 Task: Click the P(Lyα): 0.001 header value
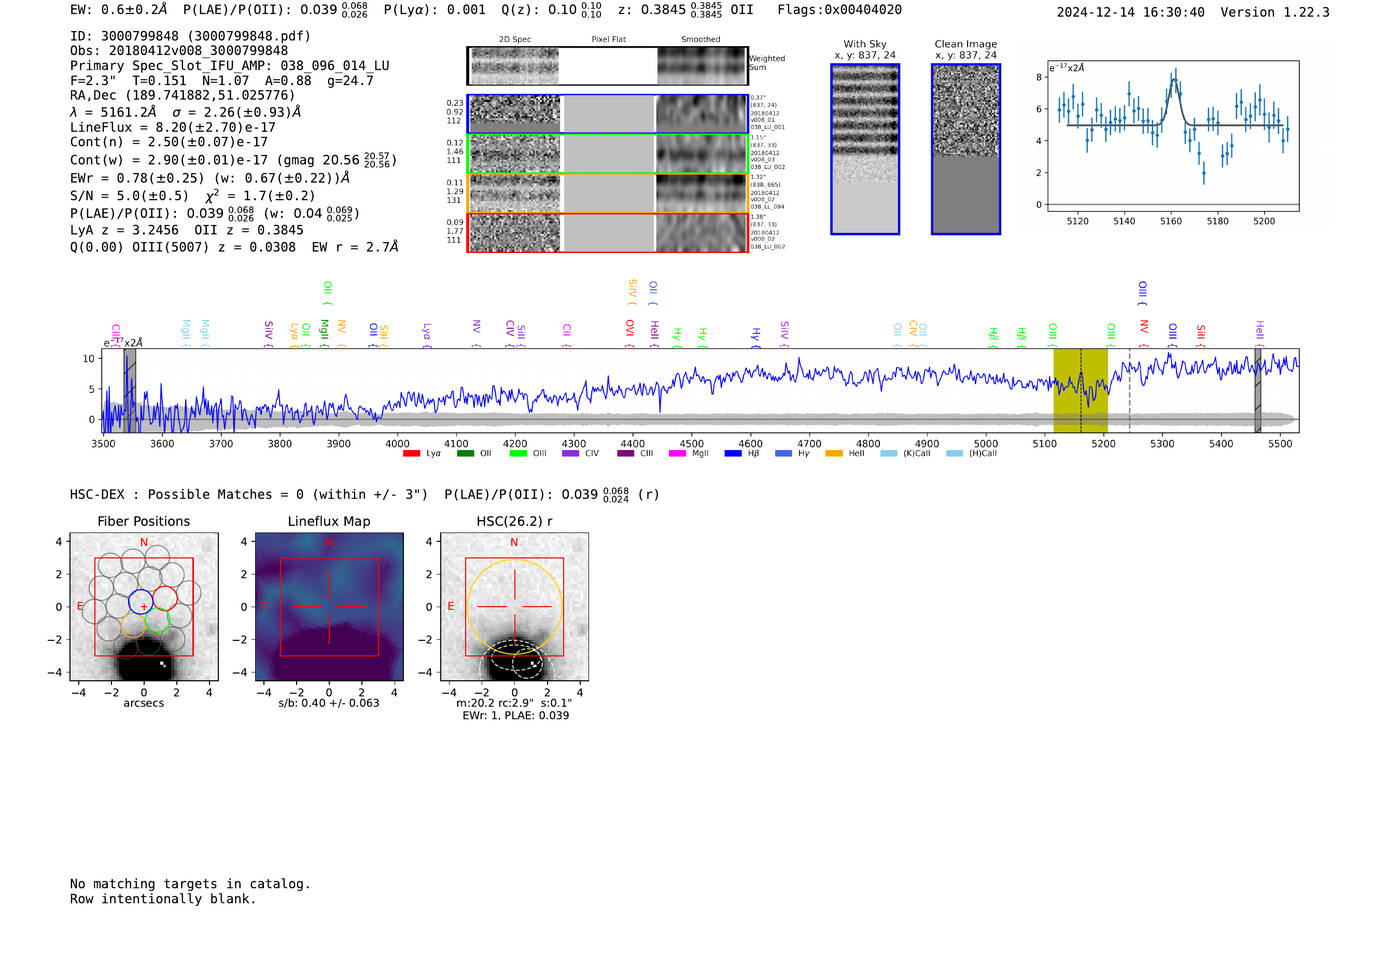(x=434, y=10)
